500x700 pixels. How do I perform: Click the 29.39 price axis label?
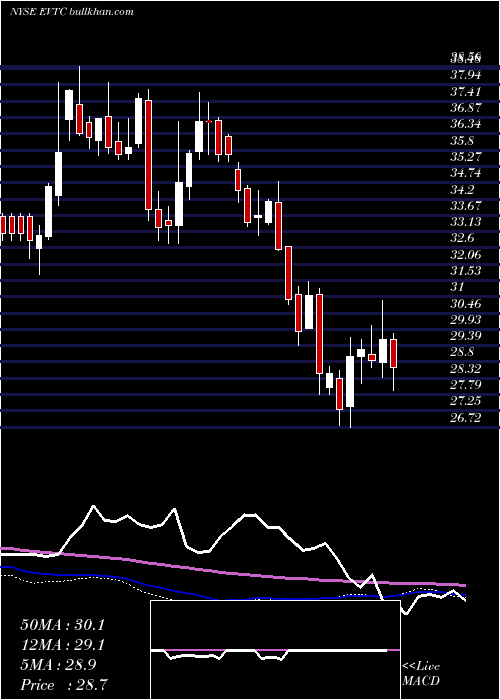[466, 336]
